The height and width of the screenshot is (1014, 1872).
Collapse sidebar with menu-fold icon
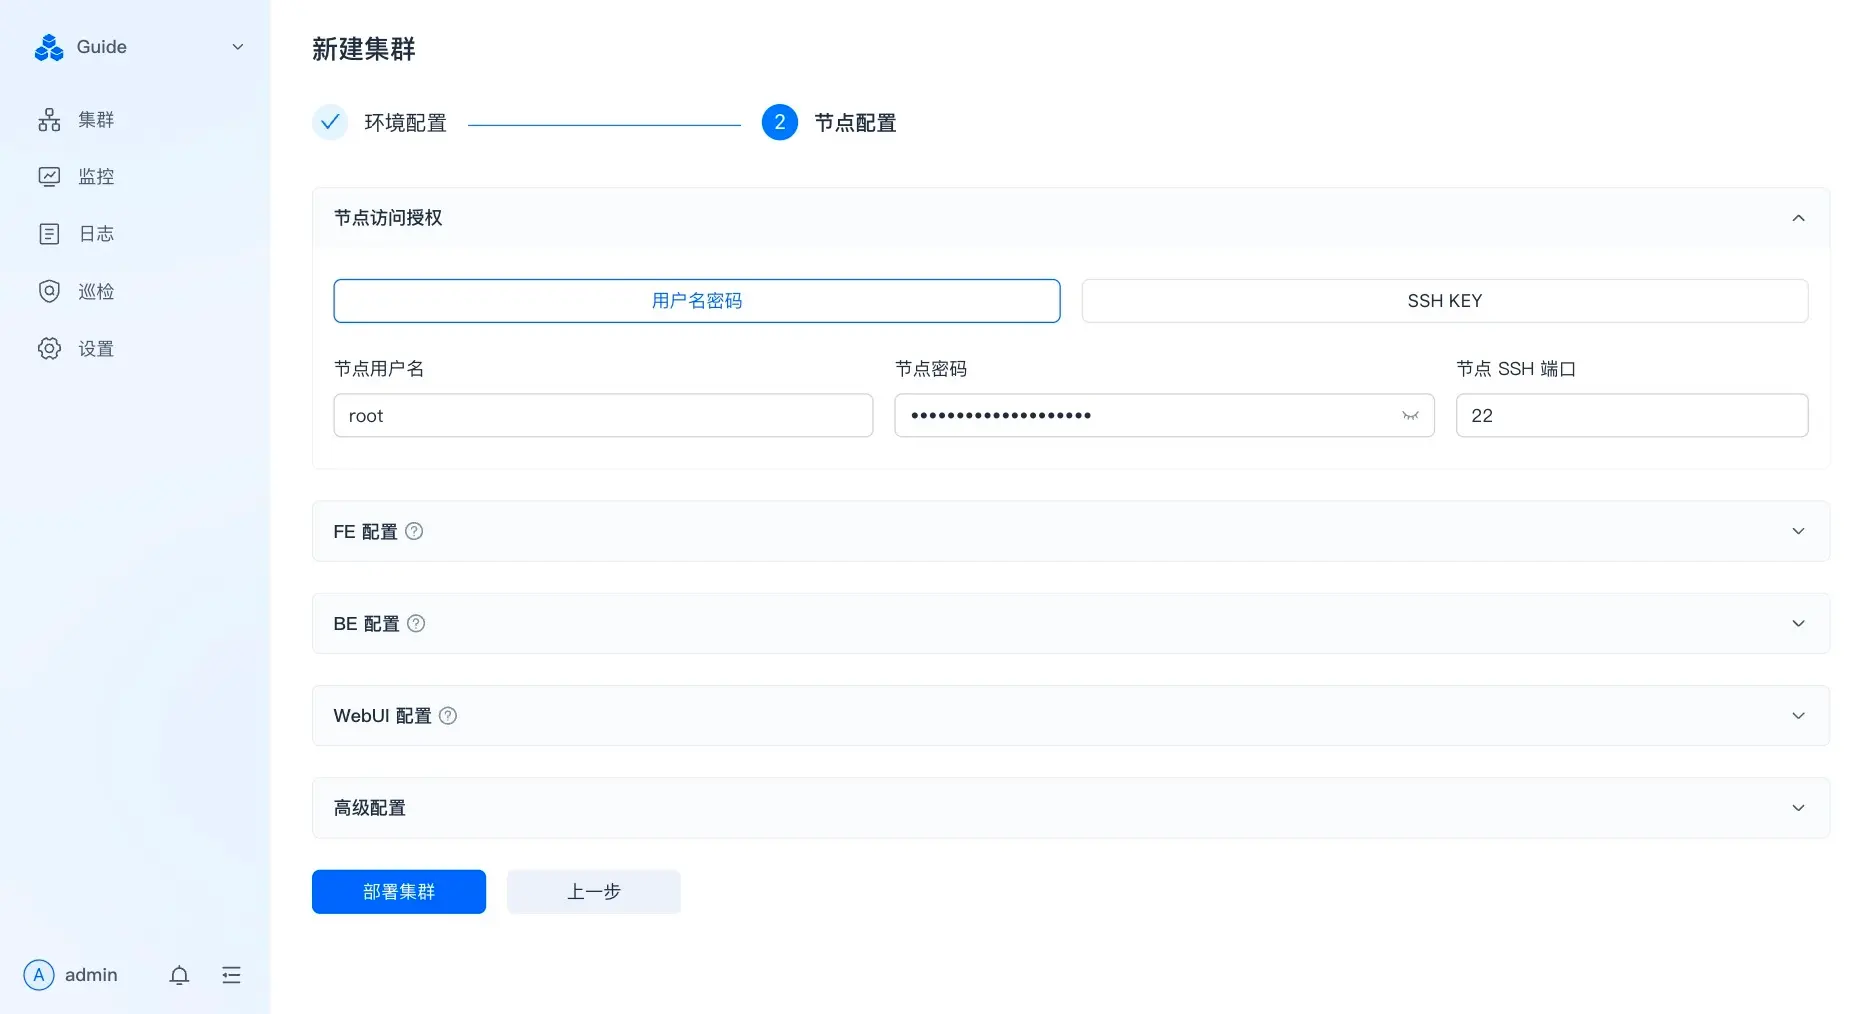point(231,975)
